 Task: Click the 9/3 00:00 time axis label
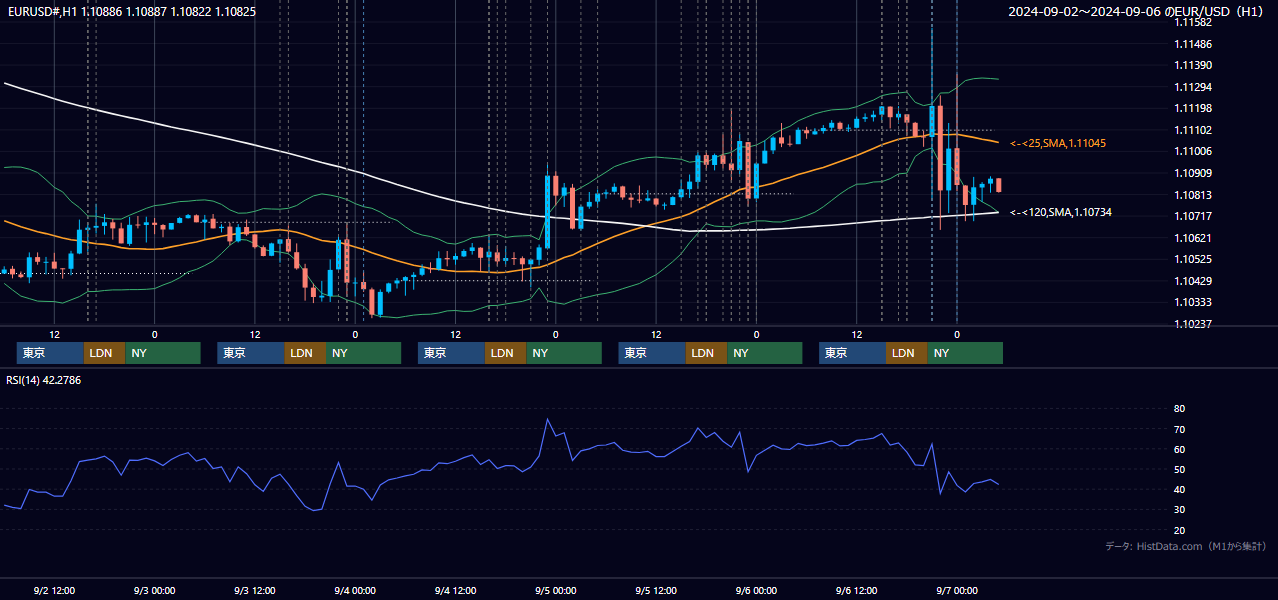154,590
